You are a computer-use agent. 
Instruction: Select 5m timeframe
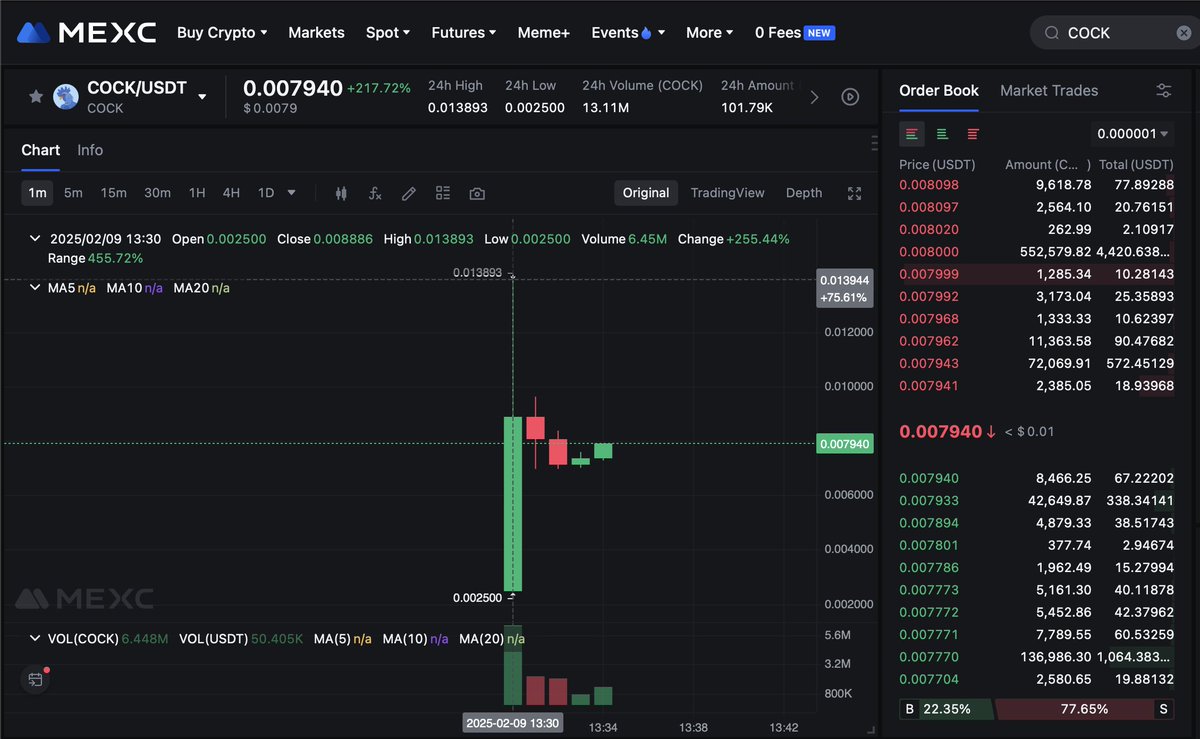pyautogui.click(x=73, y=193)
